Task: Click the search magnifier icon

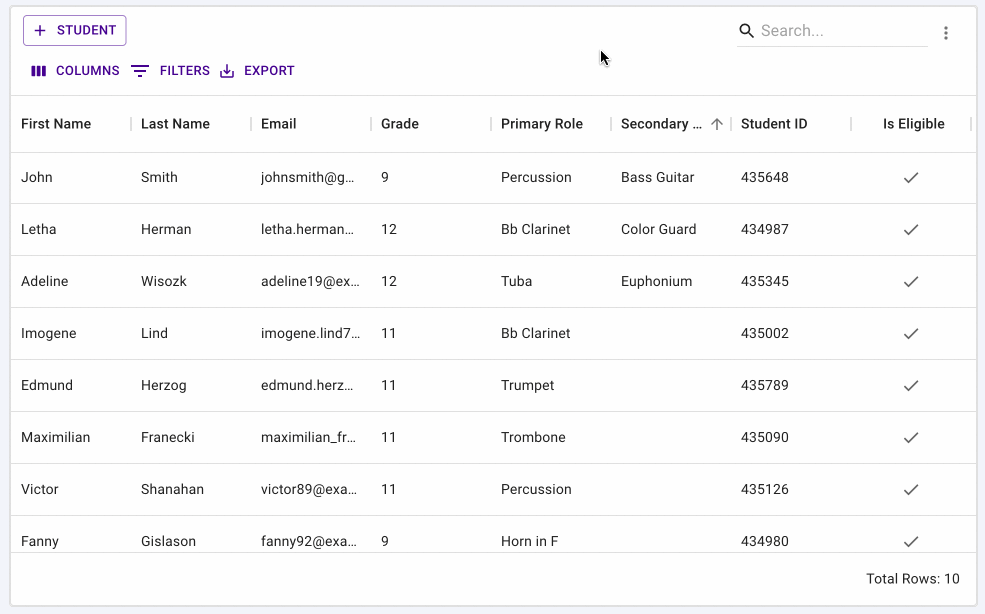Action: (746, 31)
